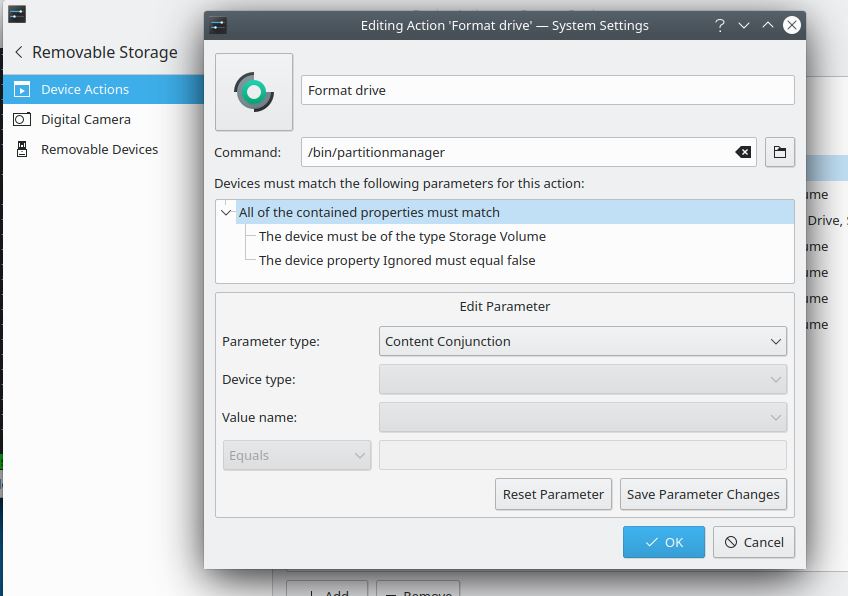Open the Value name dropdown
This screenshot has height=596, width=848.
(583, 417)
